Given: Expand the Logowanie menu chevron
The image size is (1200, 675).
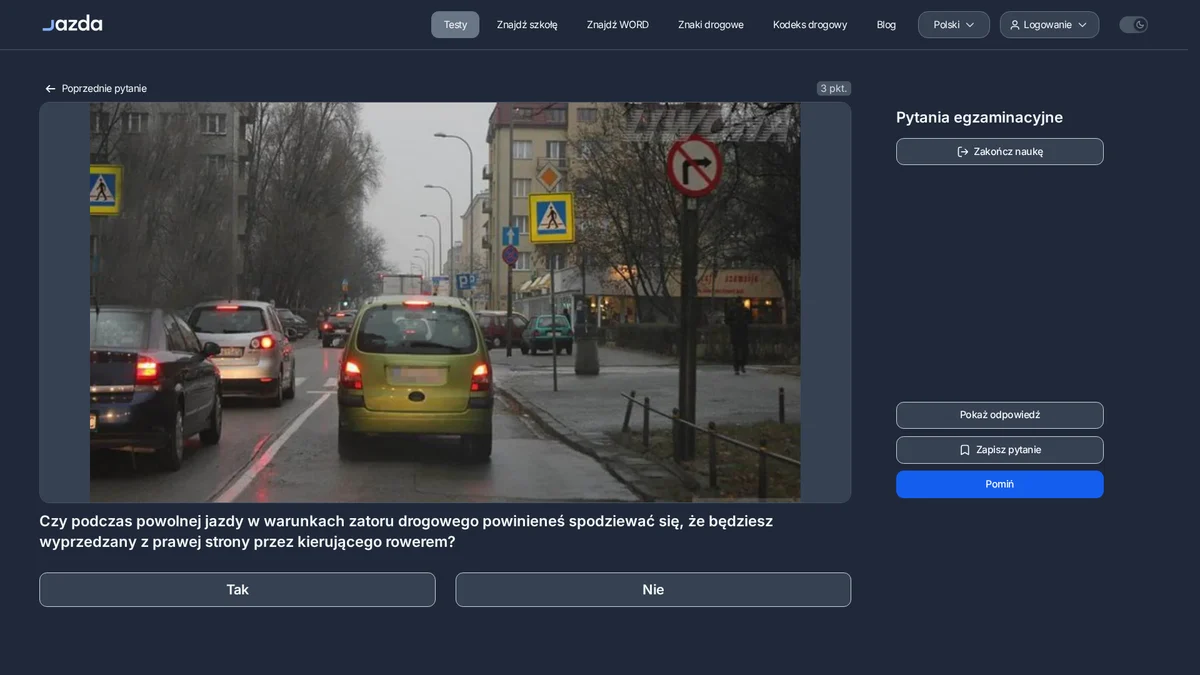Looking at the screenshot, I should (x=1082, y=25).
